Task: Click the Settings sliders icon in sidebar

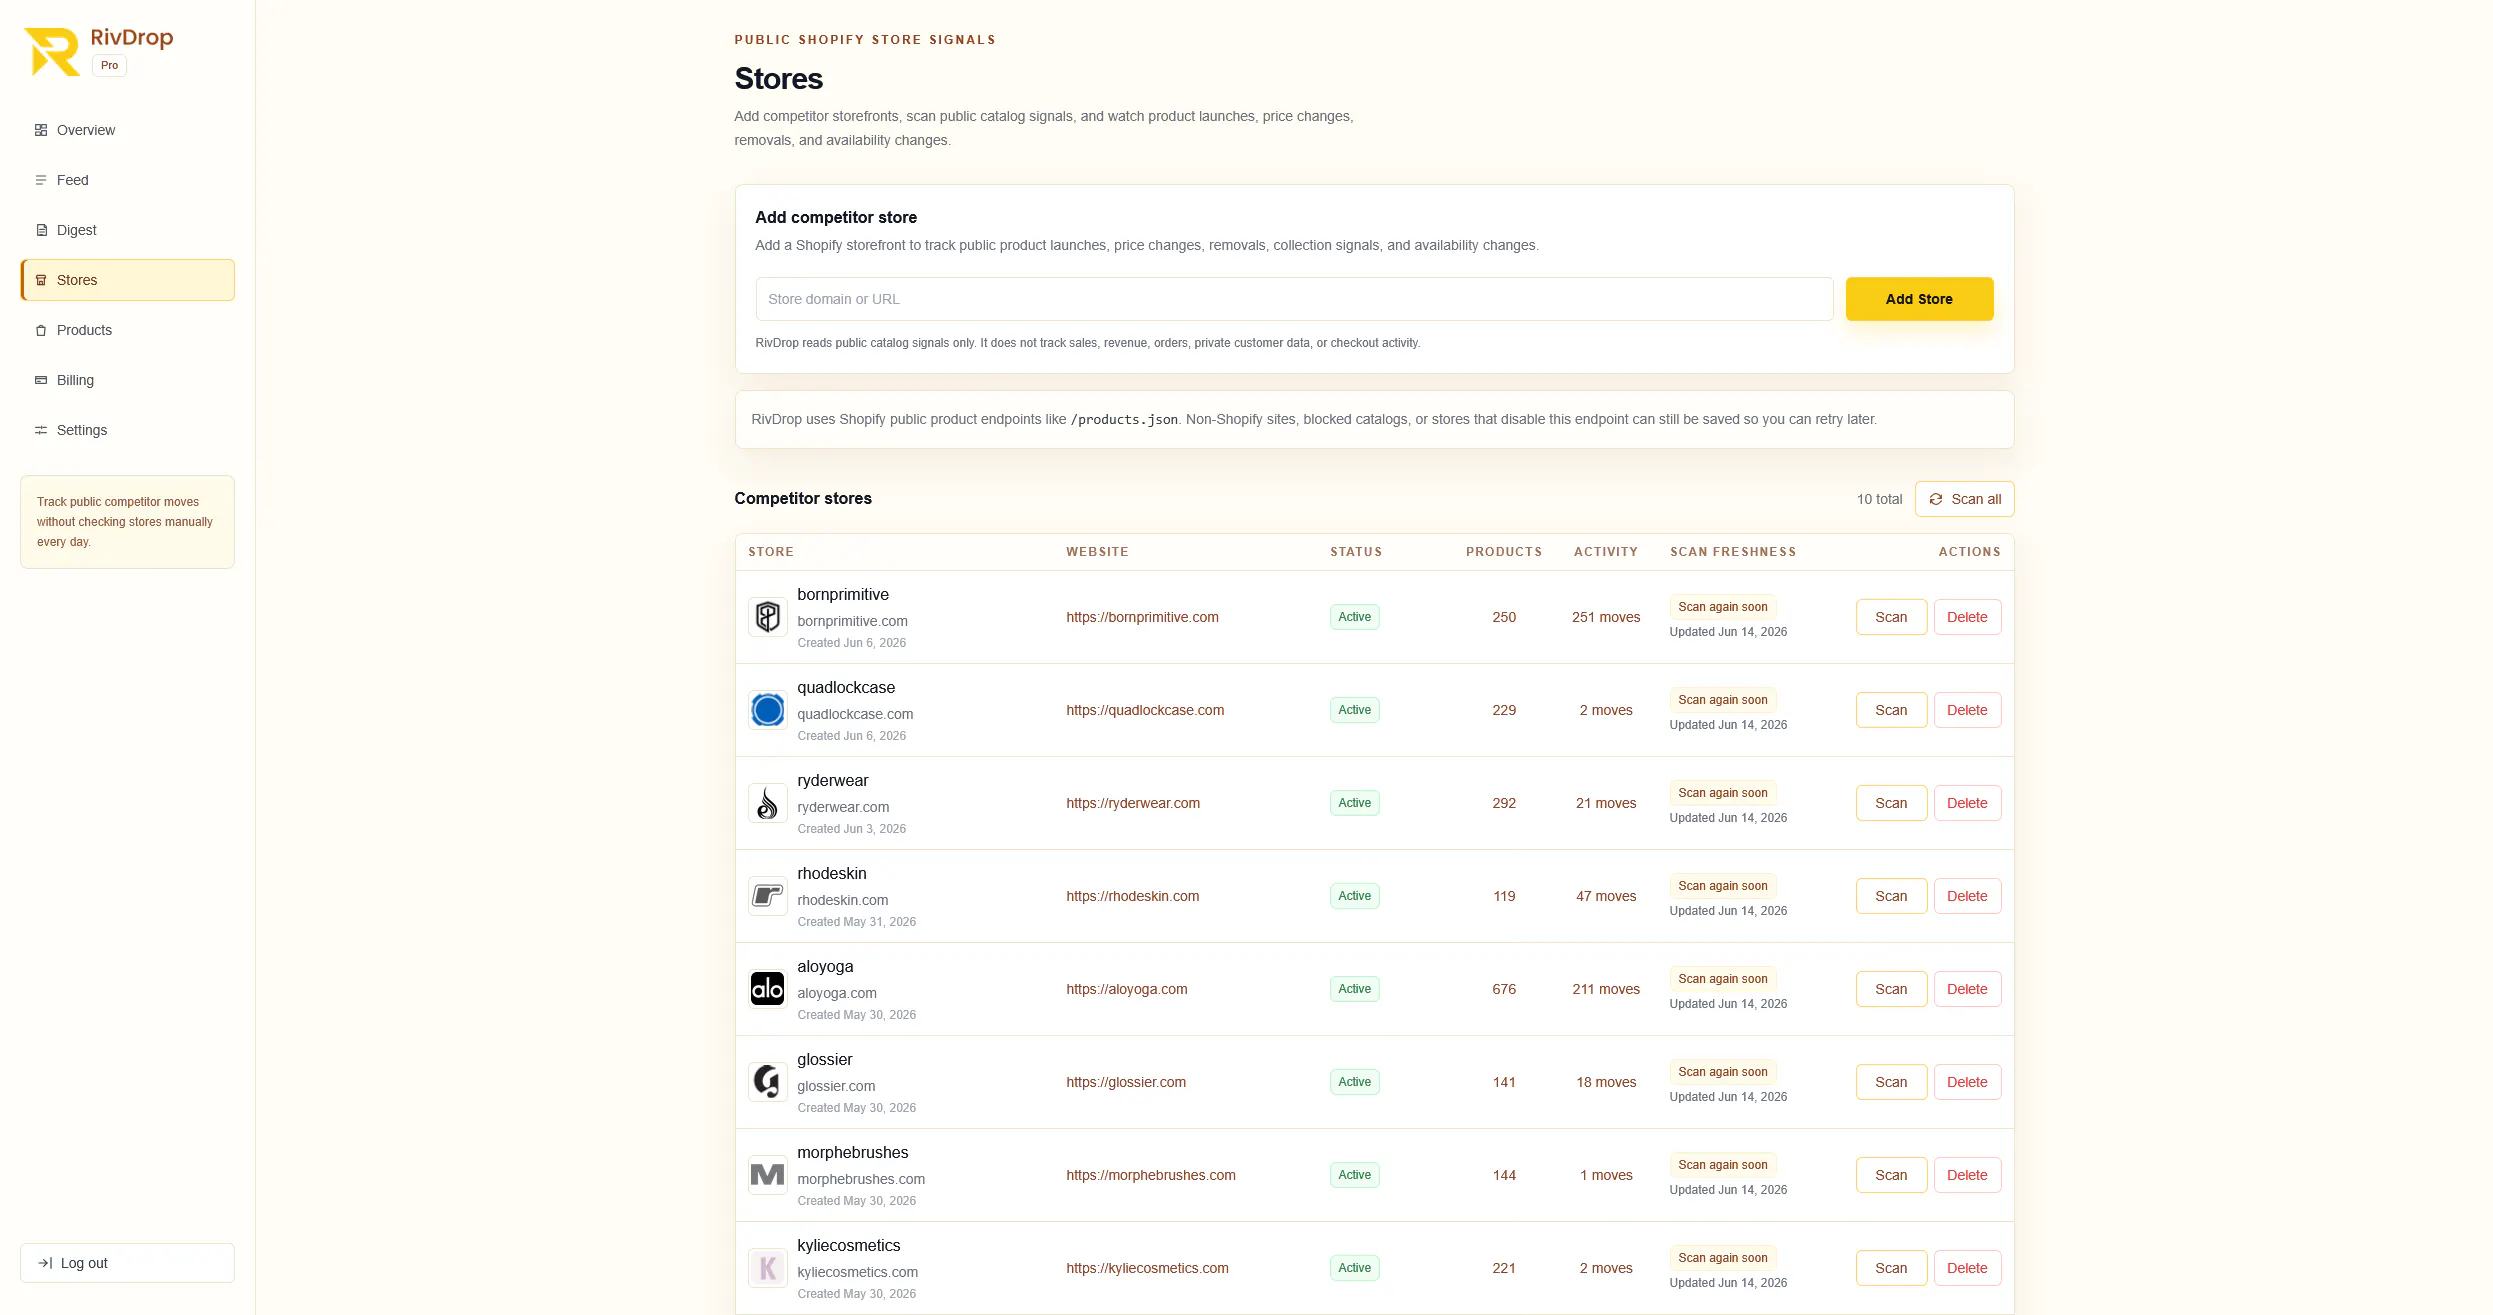Action: pos(41,430)
